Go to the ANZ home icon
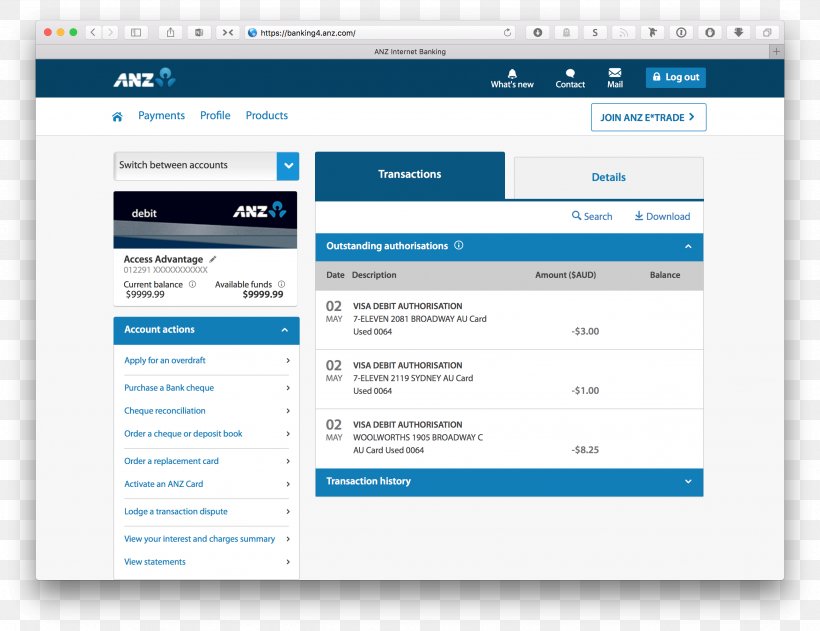This screenshot has height=631, width=820. coord(117,117)
